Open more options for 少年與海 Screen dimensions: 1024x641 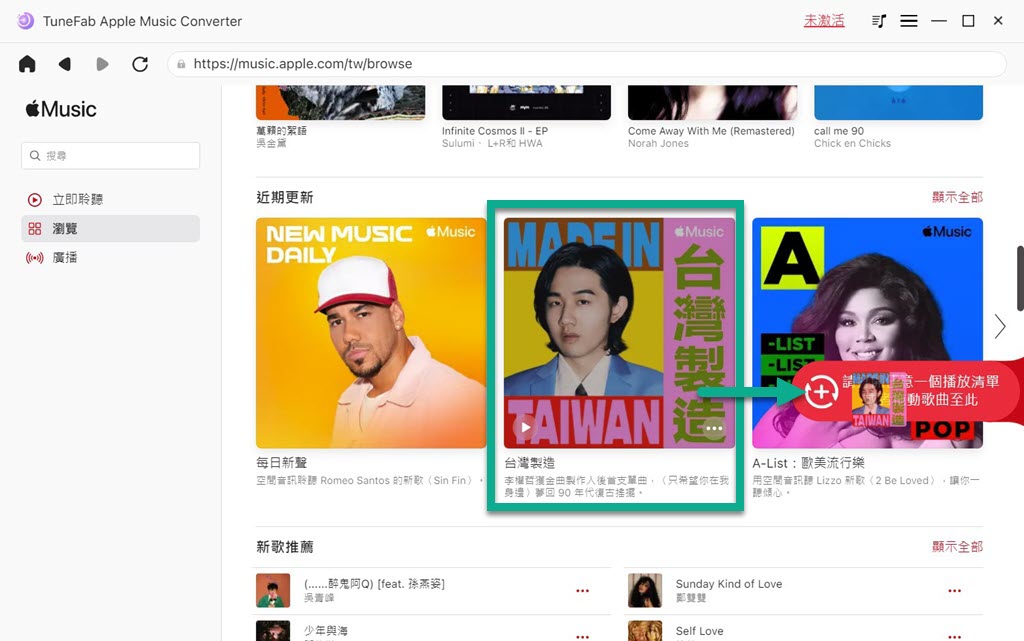pyautogui.click(x=583, y=636)
